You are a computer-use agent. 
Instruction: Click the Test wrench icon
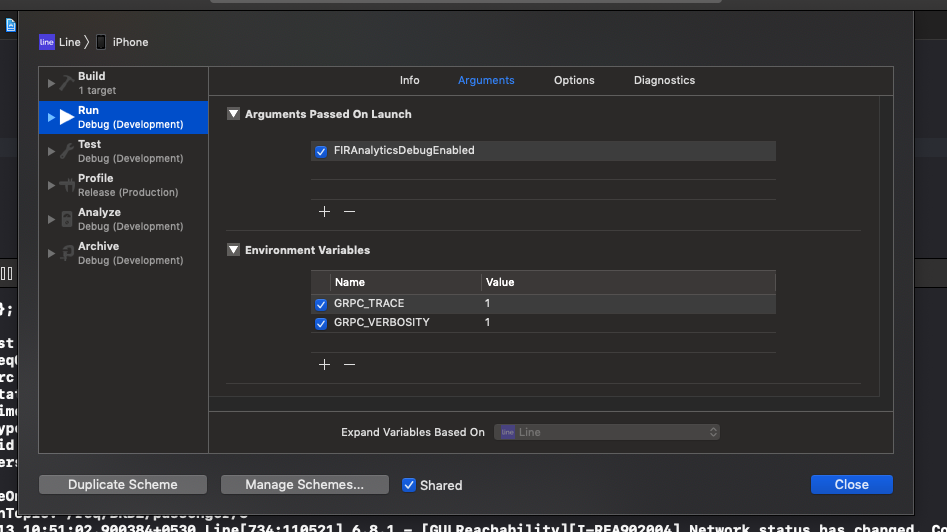tap(66, 151)
